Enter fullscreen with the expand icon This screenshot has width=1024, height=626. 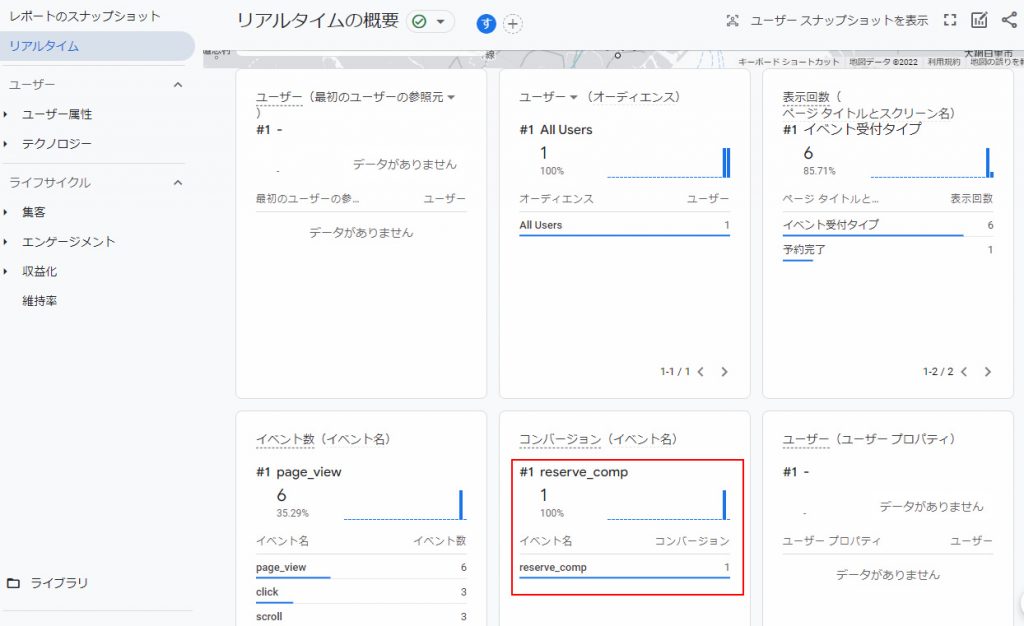pos(950,20)
